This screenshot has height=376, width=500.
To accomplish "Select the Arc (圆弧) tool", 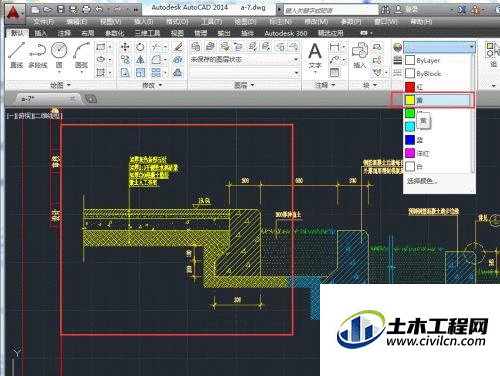I will click(x=81, y=54).
